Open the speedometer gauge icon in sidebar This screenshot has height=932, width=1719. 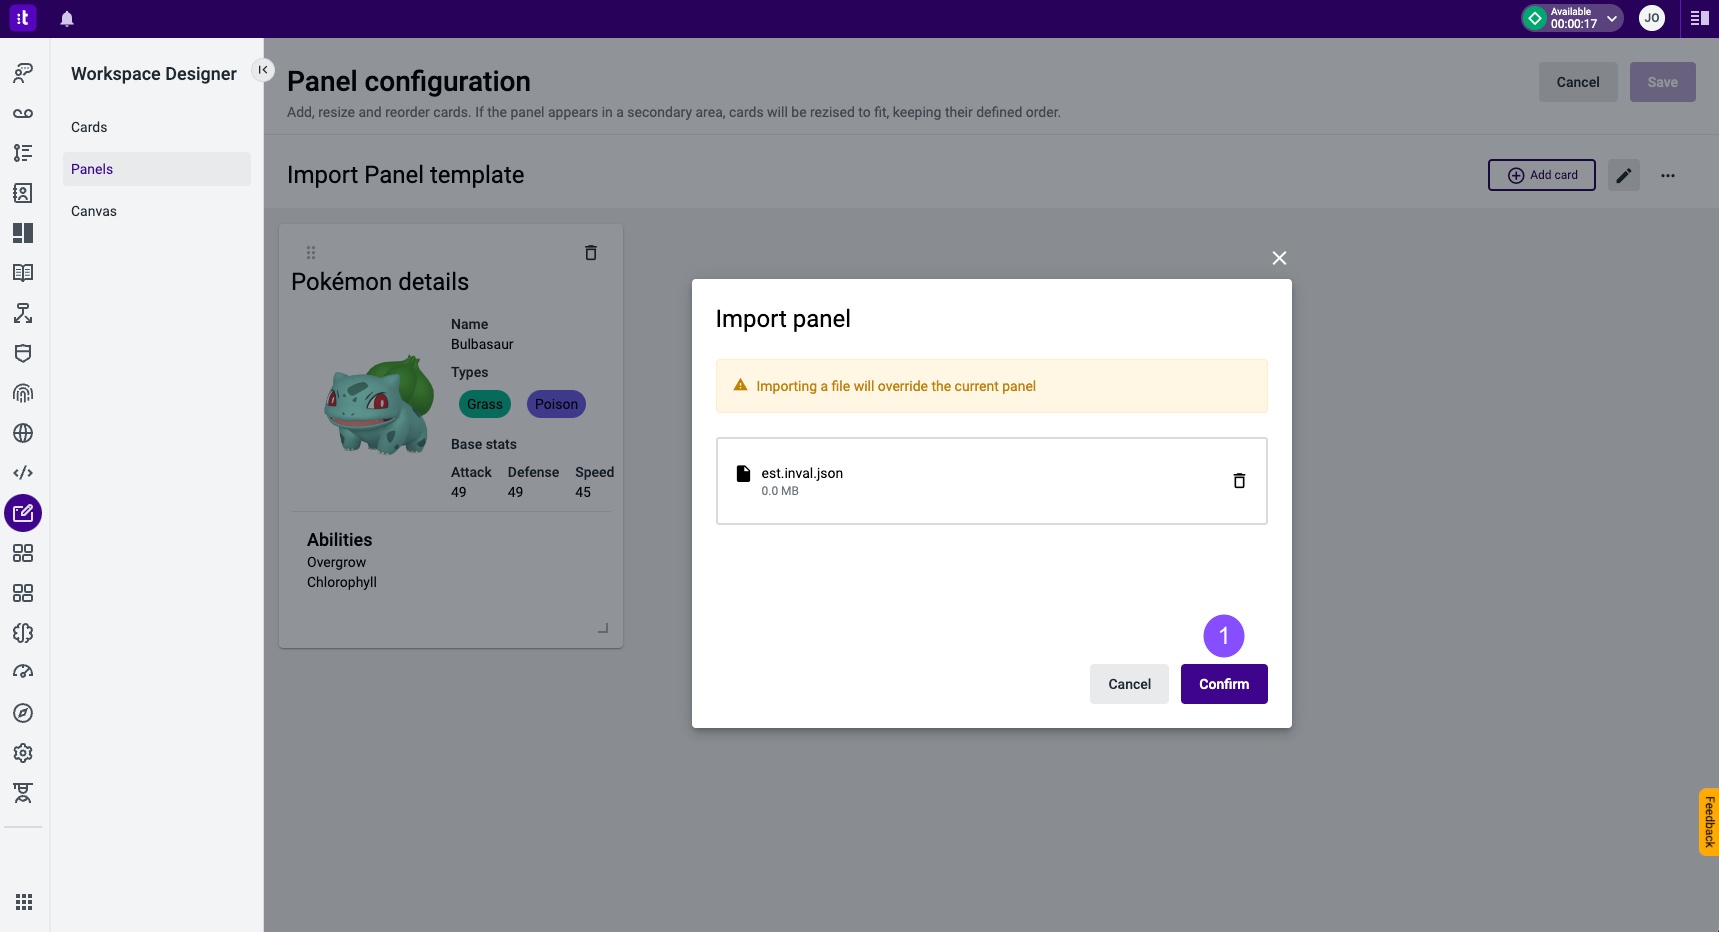(x=23, y=673)
